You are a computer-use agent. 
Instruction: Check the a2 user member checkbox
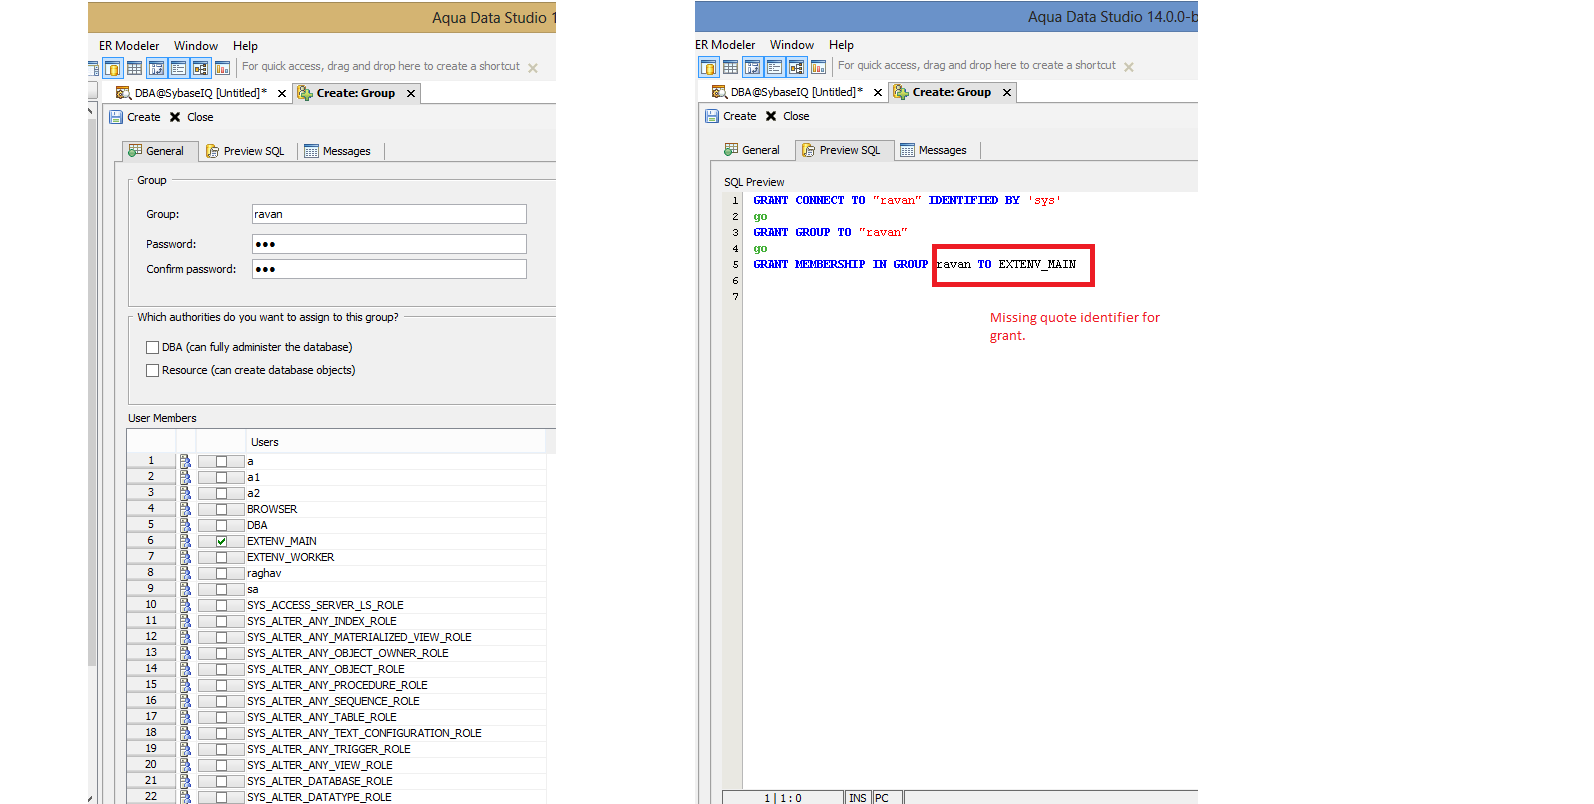click(x=221, y=493)
